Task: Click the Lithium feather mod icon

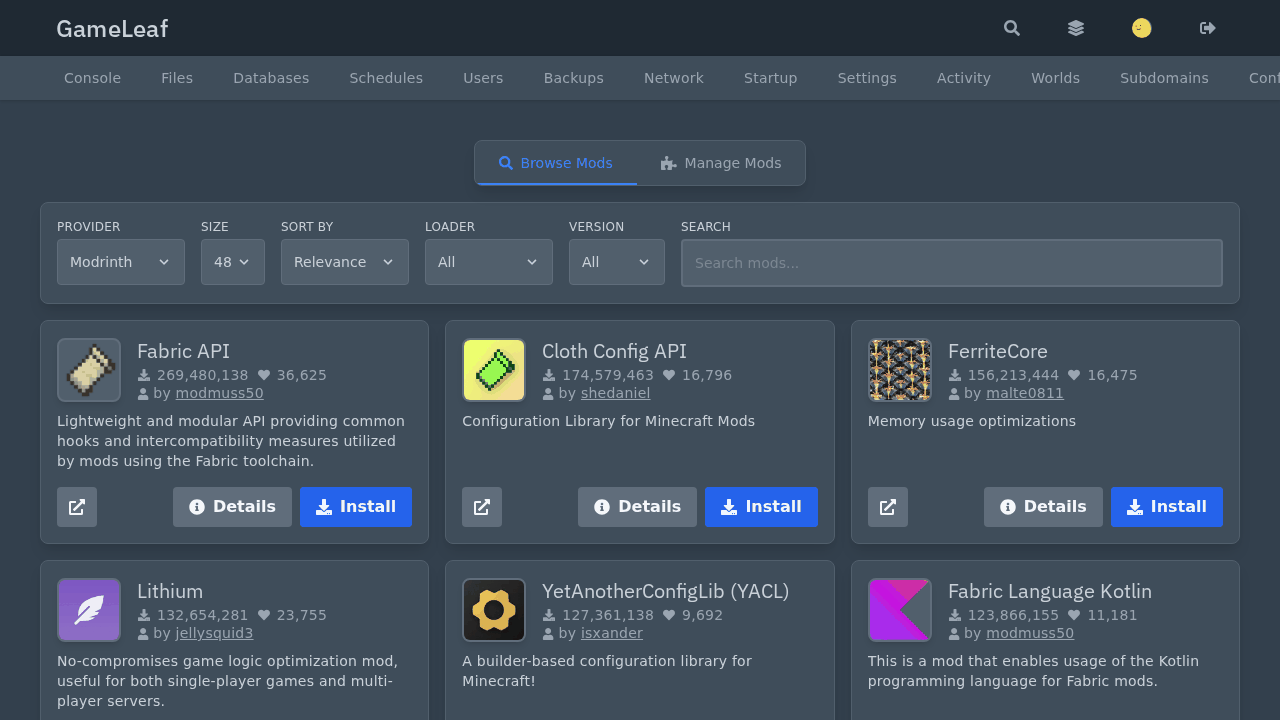Action: click(x=89, y=610)
